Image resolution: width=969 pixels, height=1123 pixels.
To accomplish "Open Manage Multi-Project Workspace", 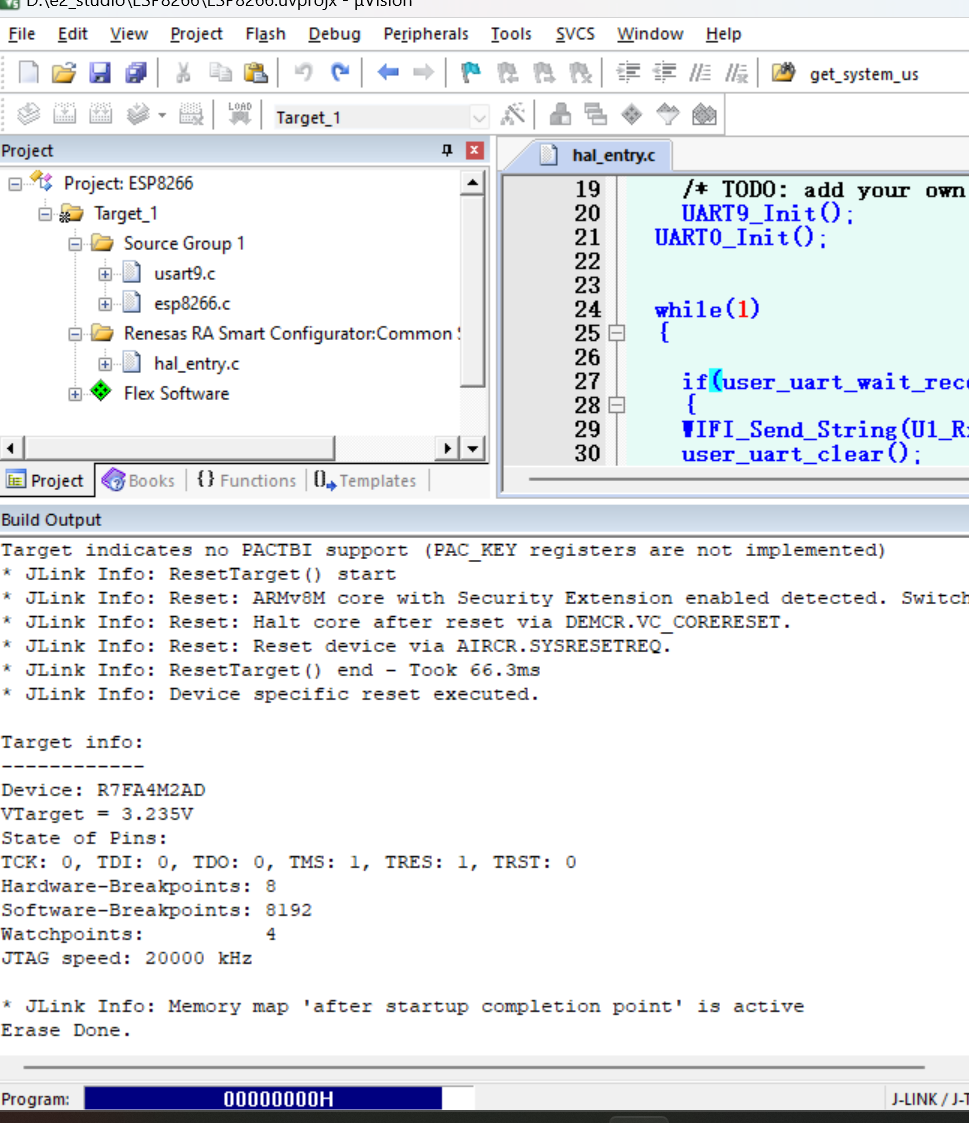I will click(x=596, y=115).
